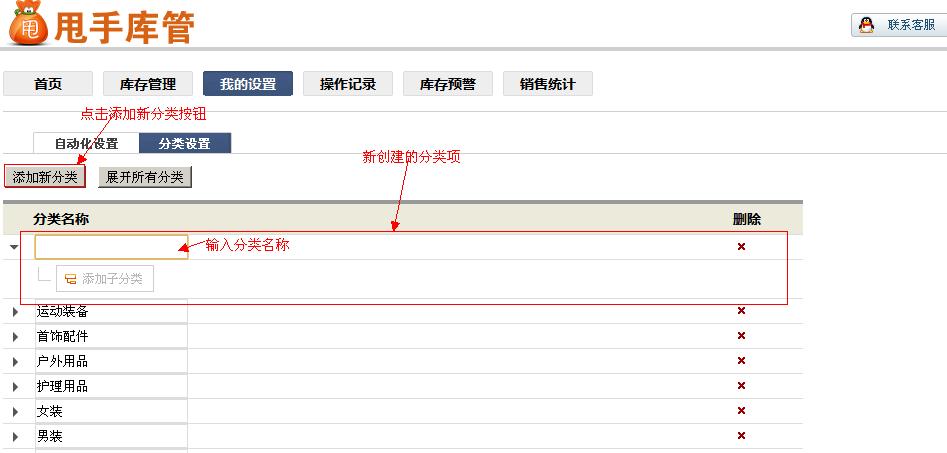Expand the 户外用品 category
The height and width of the screenshot is (453, 947).
16,362
